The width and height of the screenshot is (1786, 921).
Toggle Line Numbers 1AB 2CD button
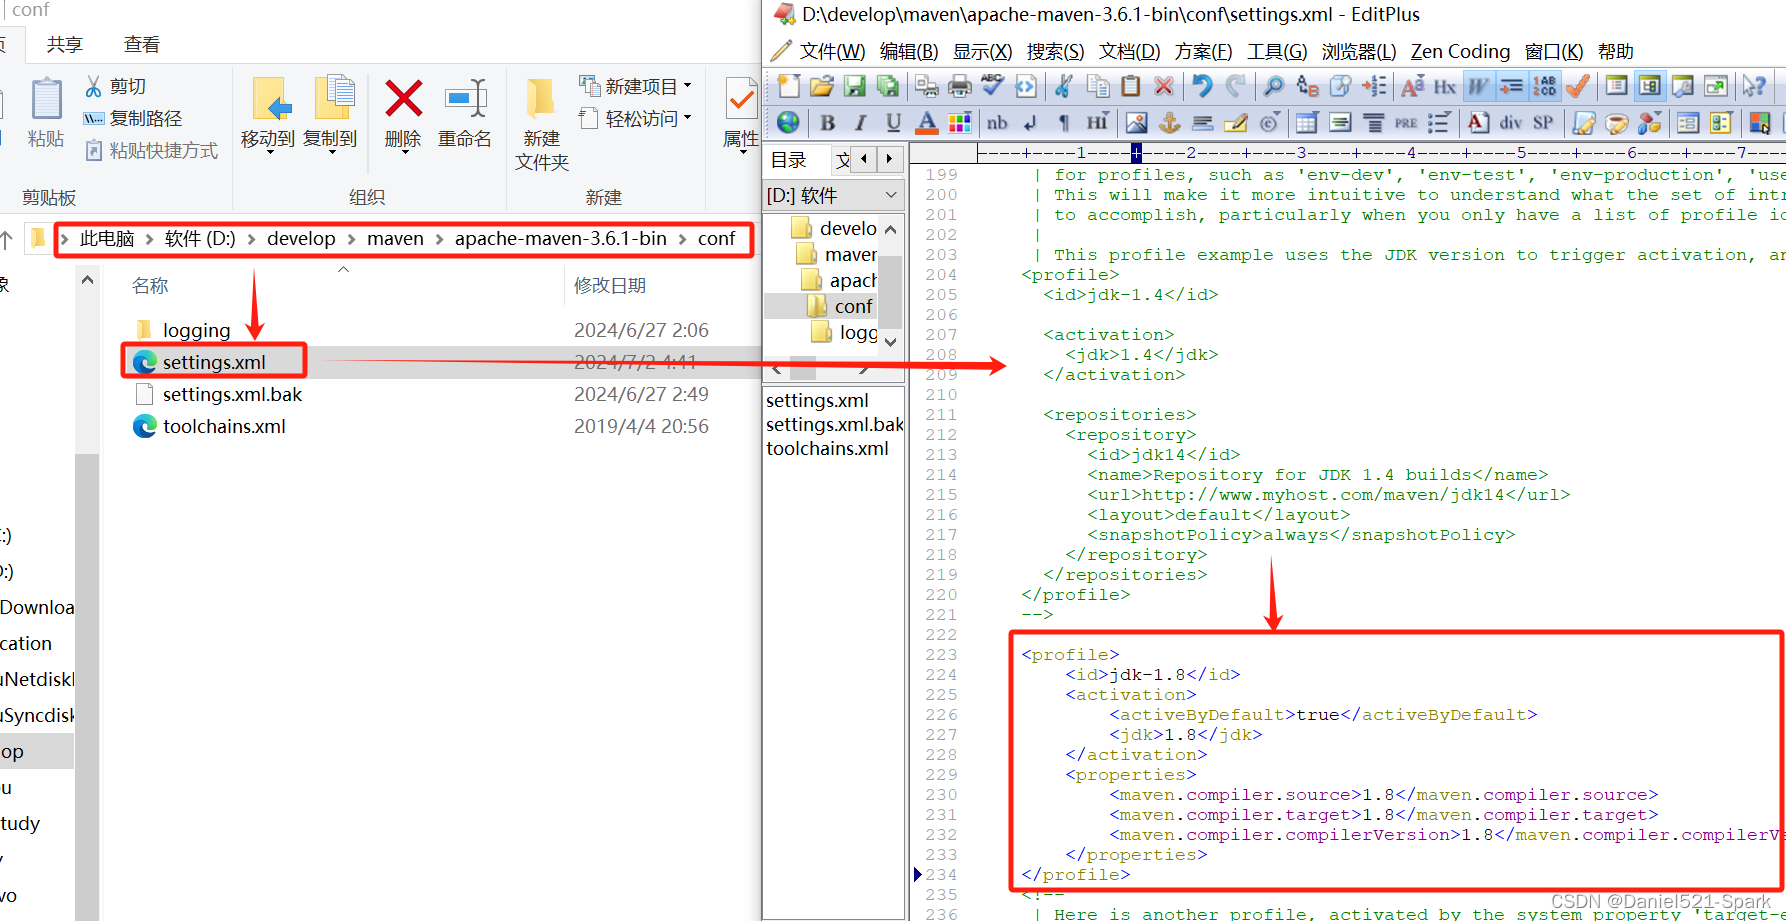1545,87
